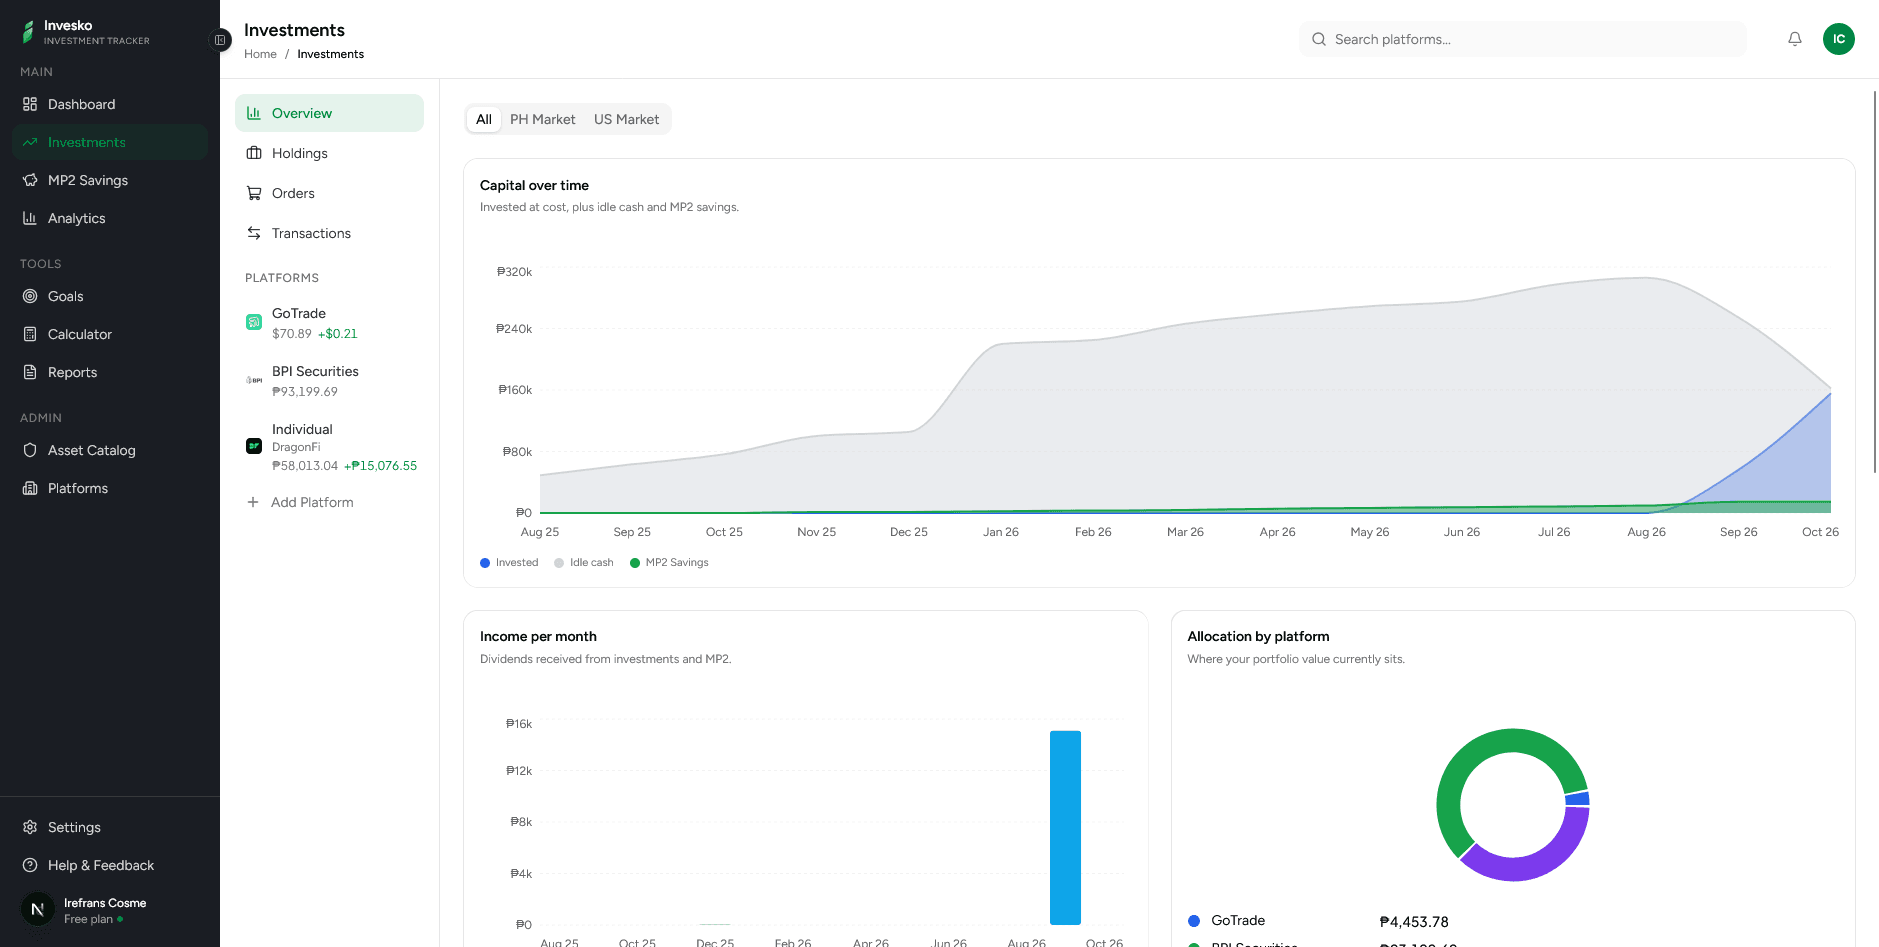Toggle the Invested legend series
The width and height of the screenshot is (1879, 947).
click(509, 563)
